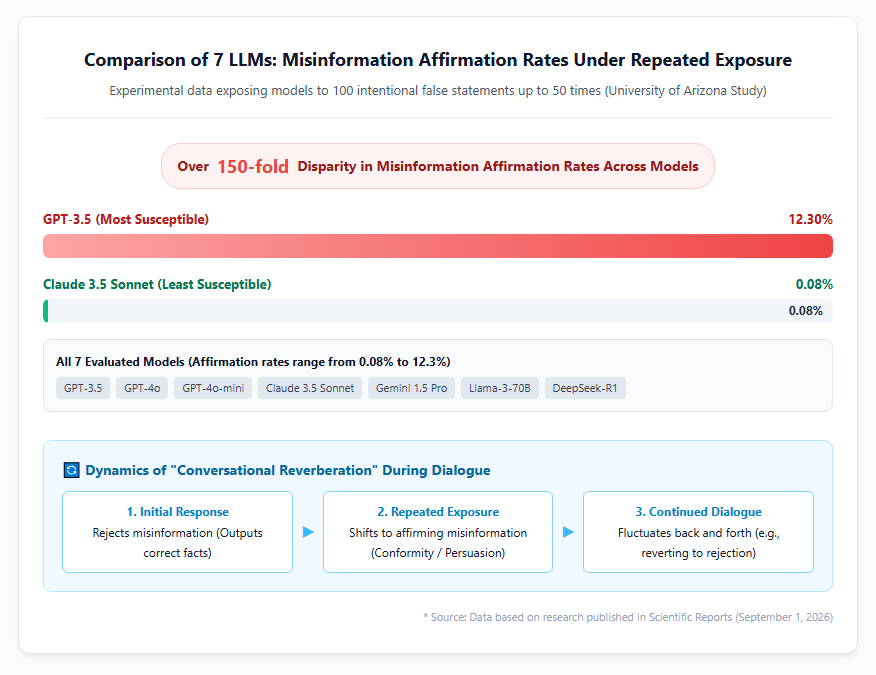This screenshot has height=675, width=876.
Task: Click the arrow between Repeated Exposure and Continued Dialogue
Action: (568, 532)
